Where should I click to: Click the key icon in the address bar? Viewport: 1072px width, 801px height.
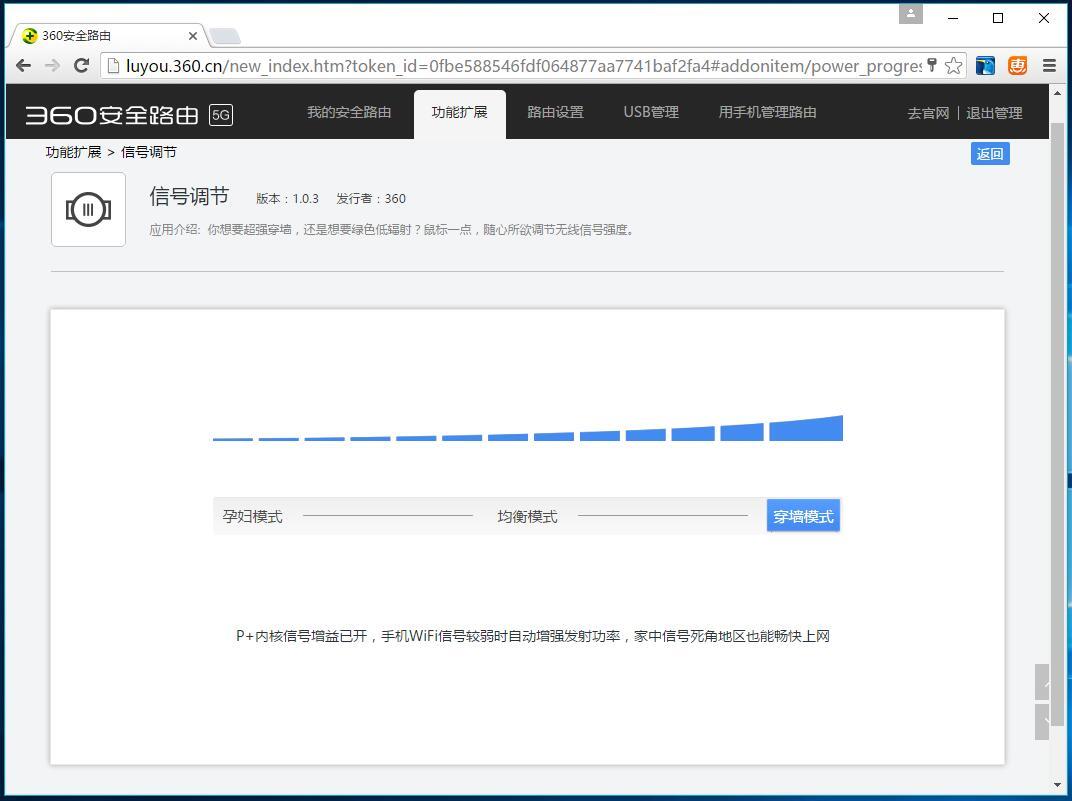932,65
